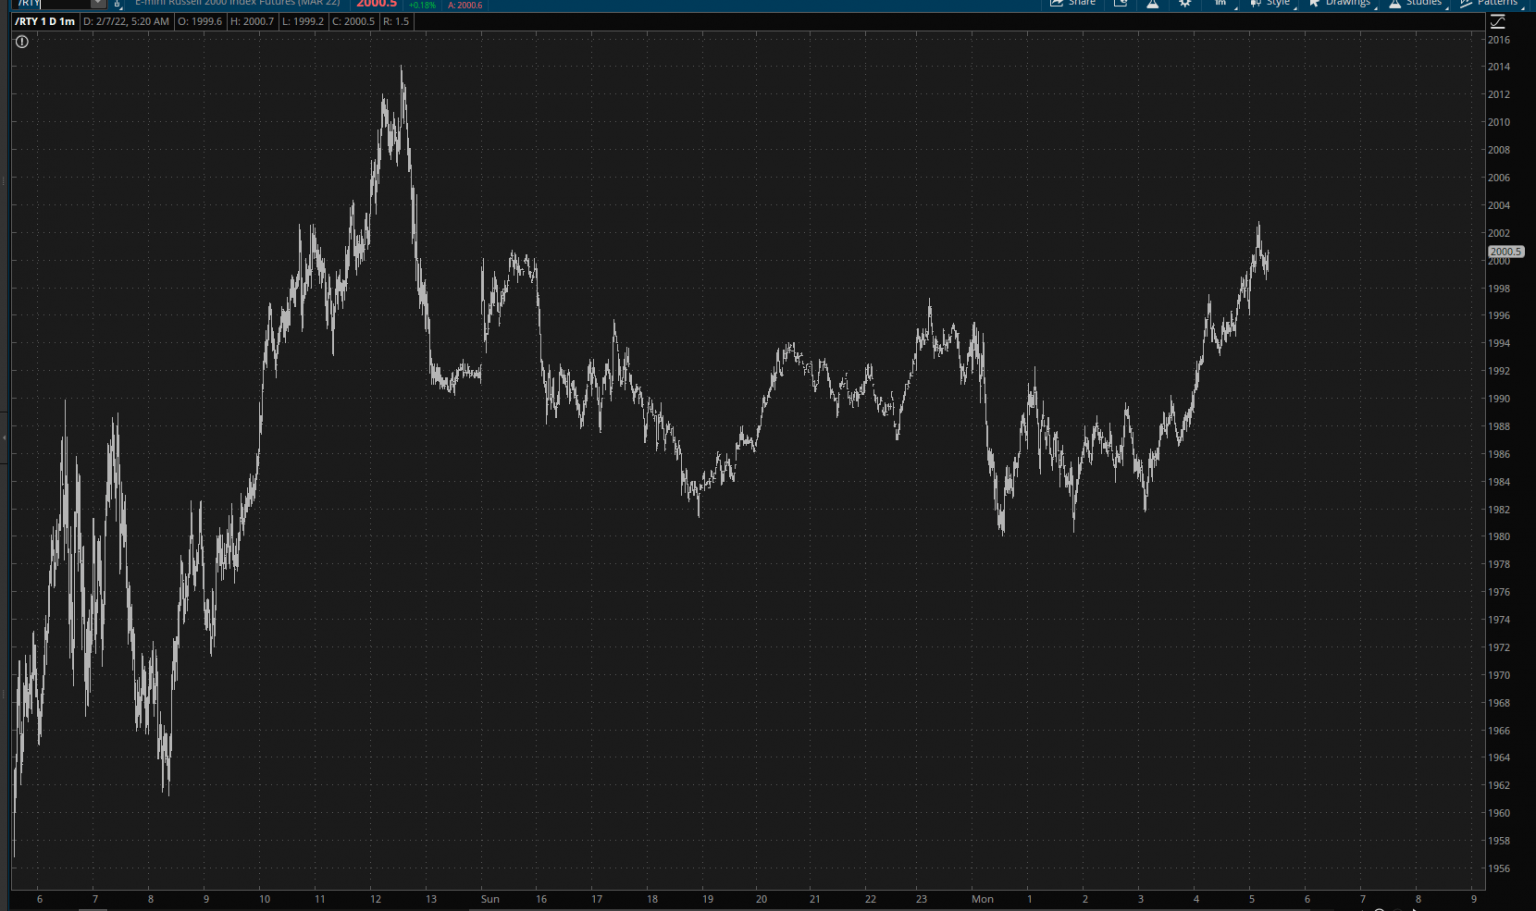Click the 1956 price axis label
Image resolution: width=1536 pixels, height=911 pixels.
[1498, 868]
